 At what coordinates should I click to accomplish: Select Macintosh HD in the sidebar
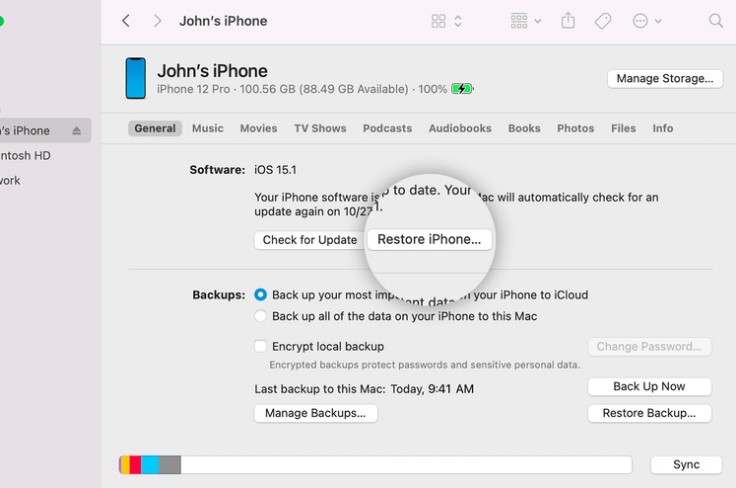tap(25, 155)
